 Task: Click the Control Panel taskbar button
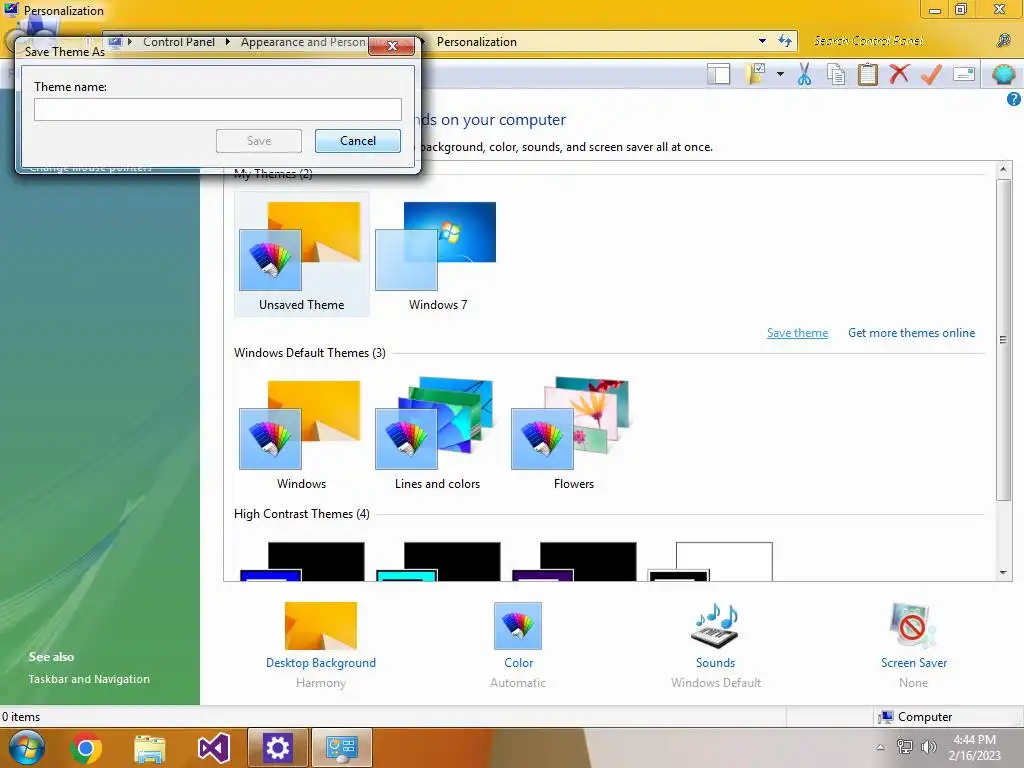coord(342,748)
